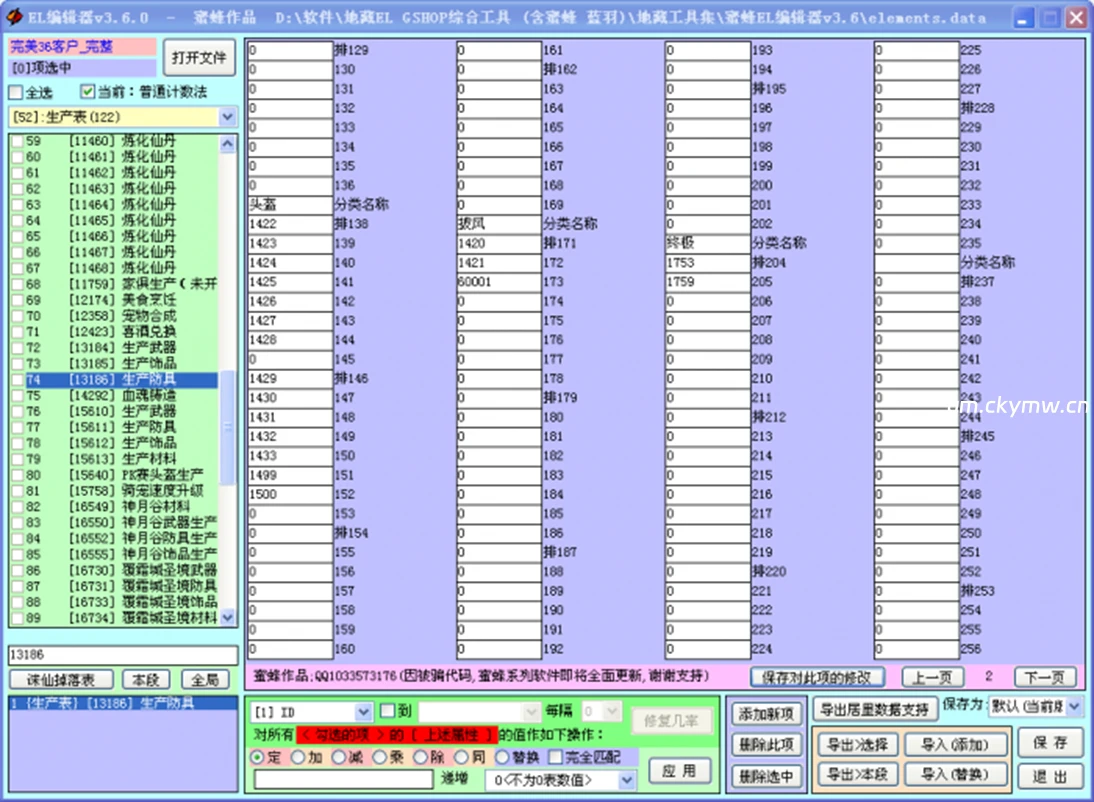Select list item [12358] 宠物合成

pyautogui.click(x=122, y=316)
